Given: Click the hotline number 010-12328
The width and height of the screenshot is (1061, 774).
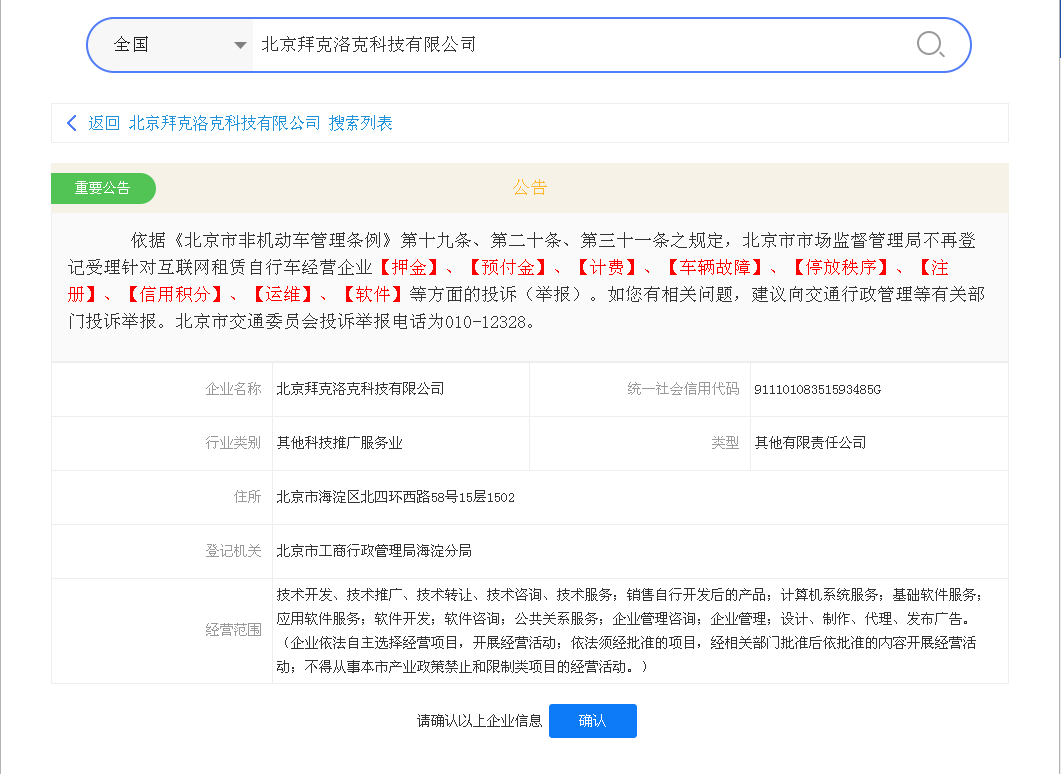Looking at the screenshot, I should point(485,323).
